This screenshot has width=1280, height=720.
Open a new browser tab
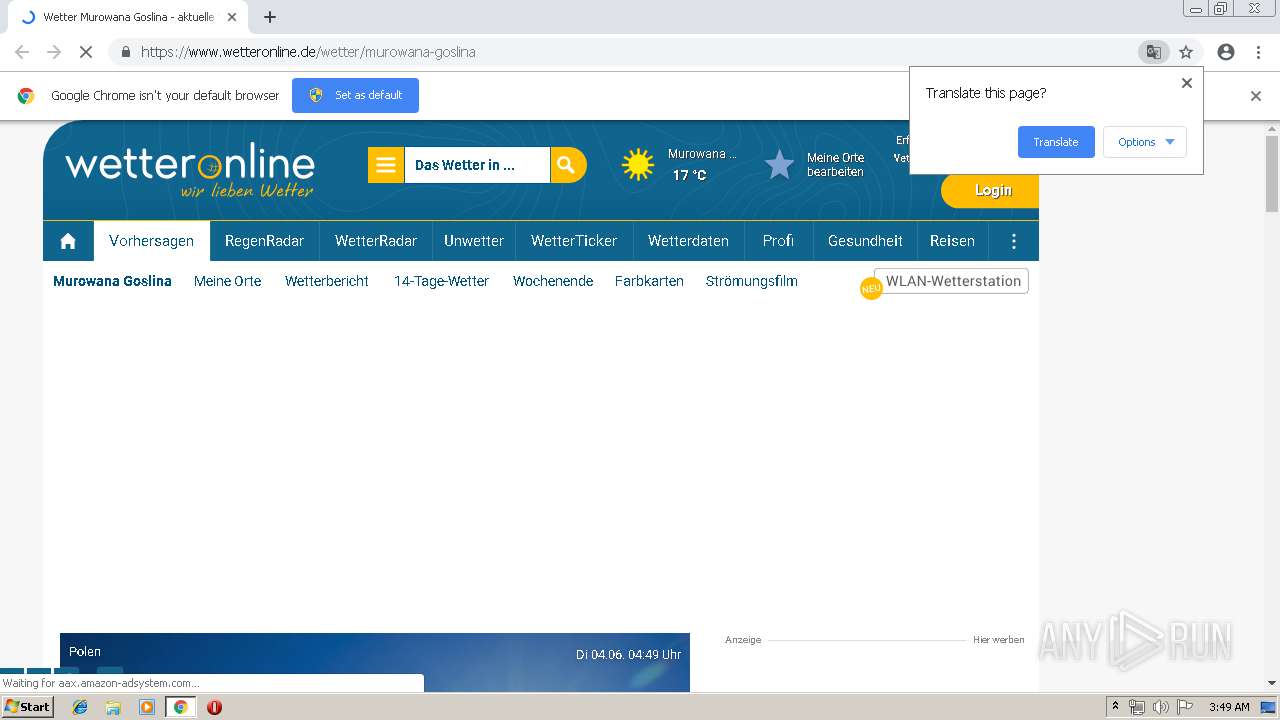(270, 17)
